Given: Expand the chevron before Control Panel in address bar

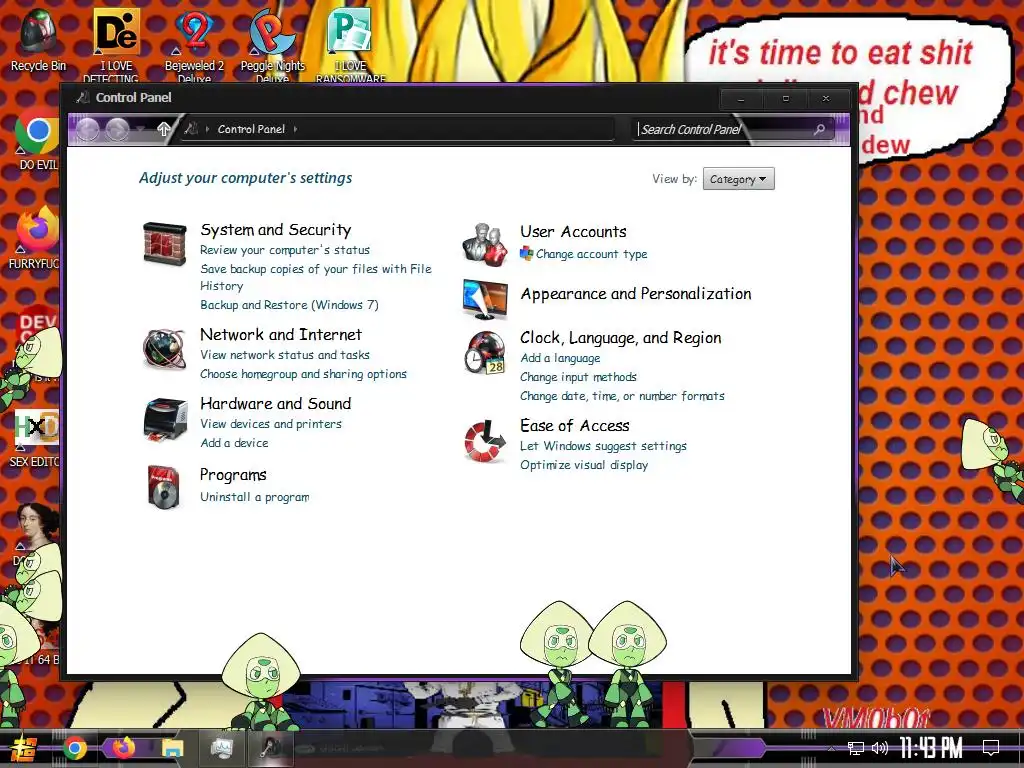Looking at the screenshot, I should (207, 129).
